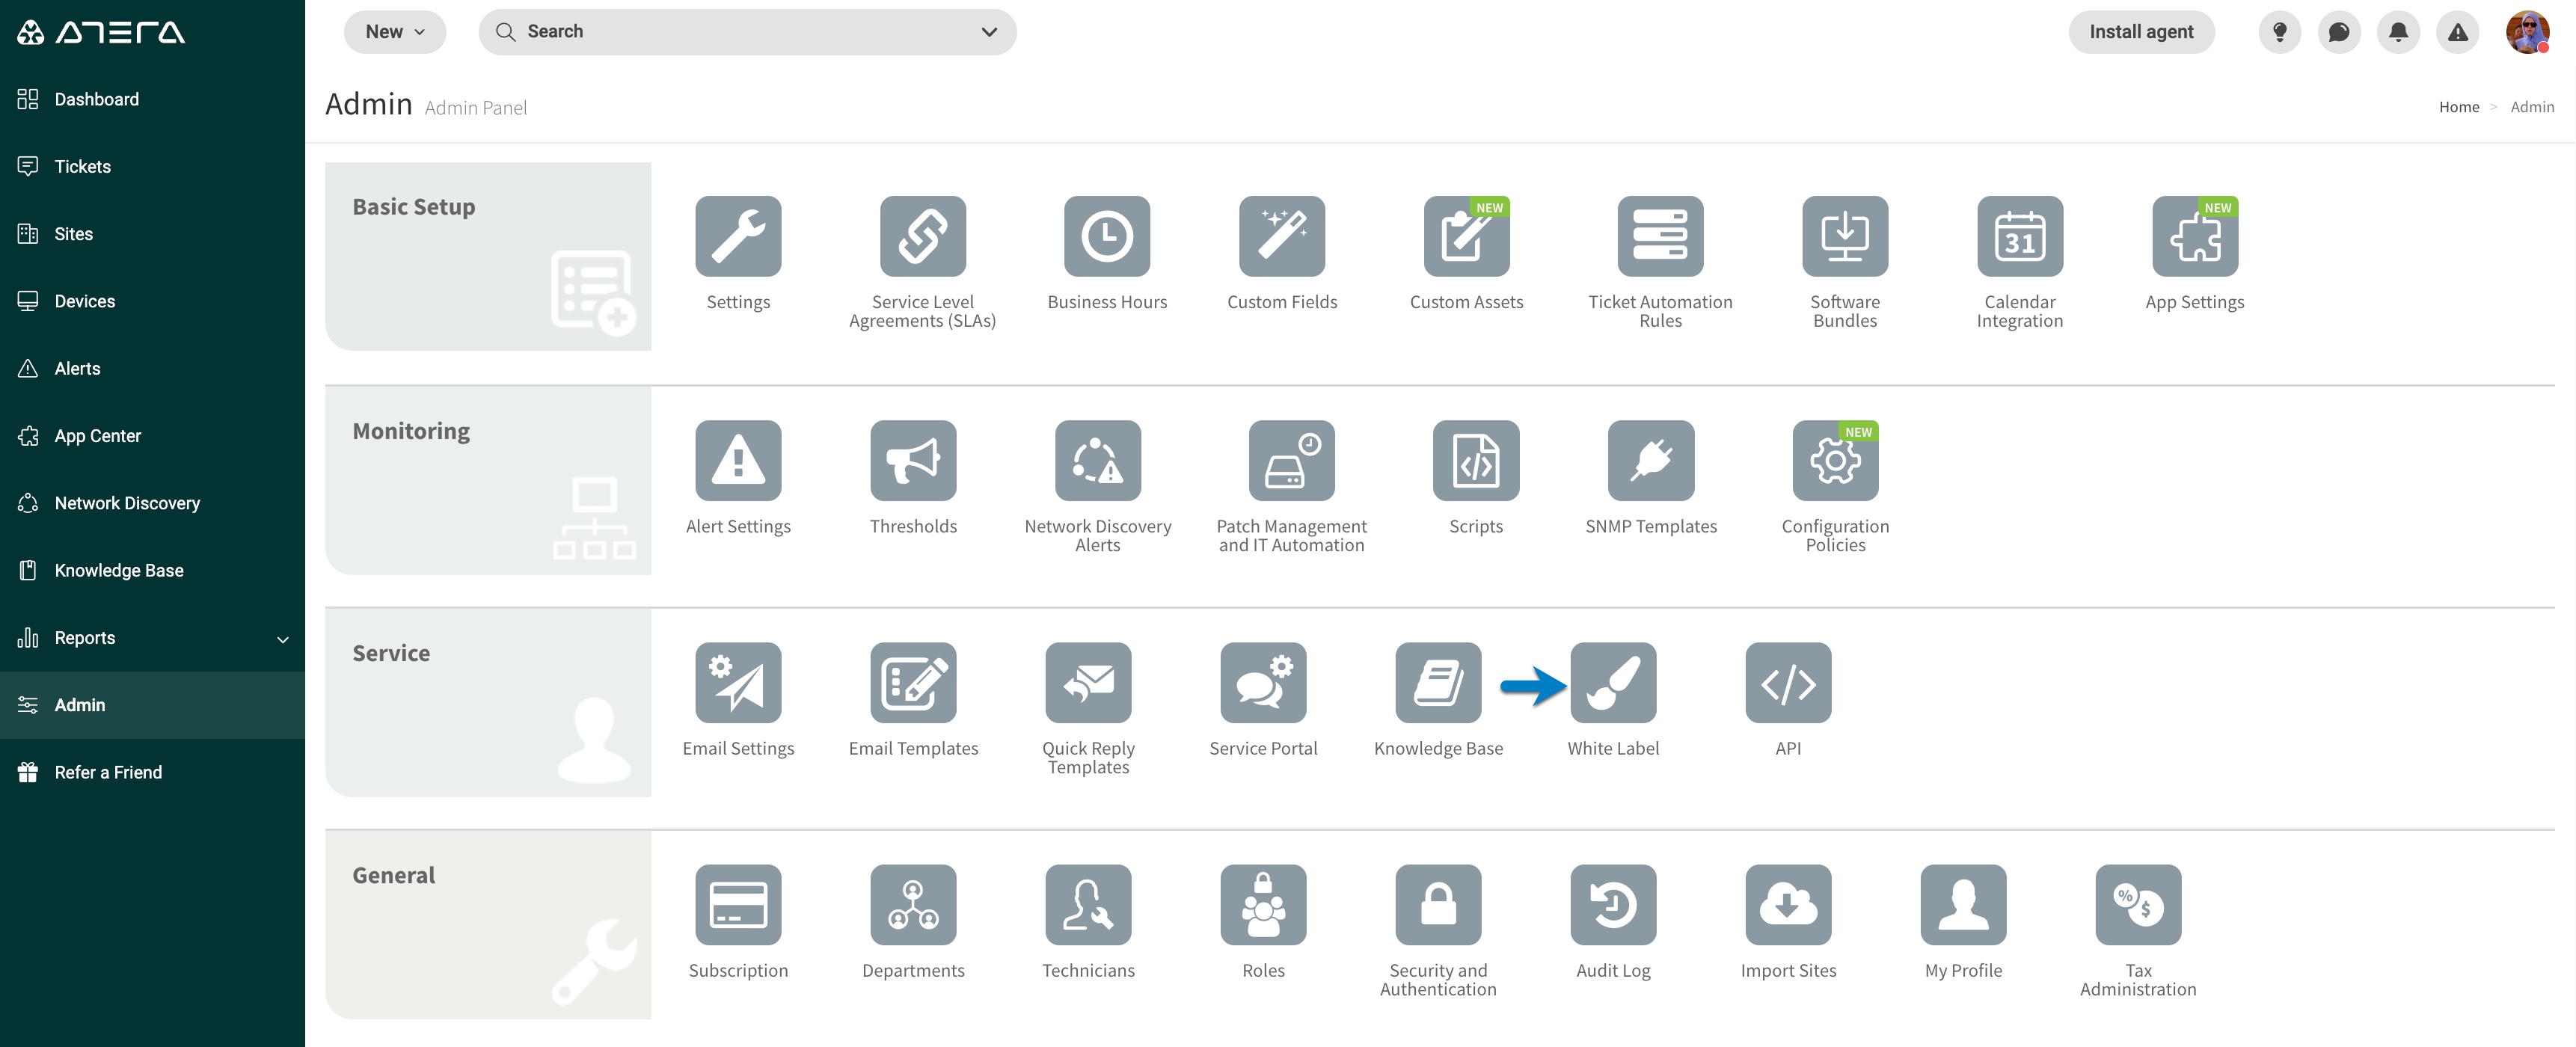The width and height of the screenshot is (2576, 1047).
Task: Open Custom Assets
Action: (1466, 236)
